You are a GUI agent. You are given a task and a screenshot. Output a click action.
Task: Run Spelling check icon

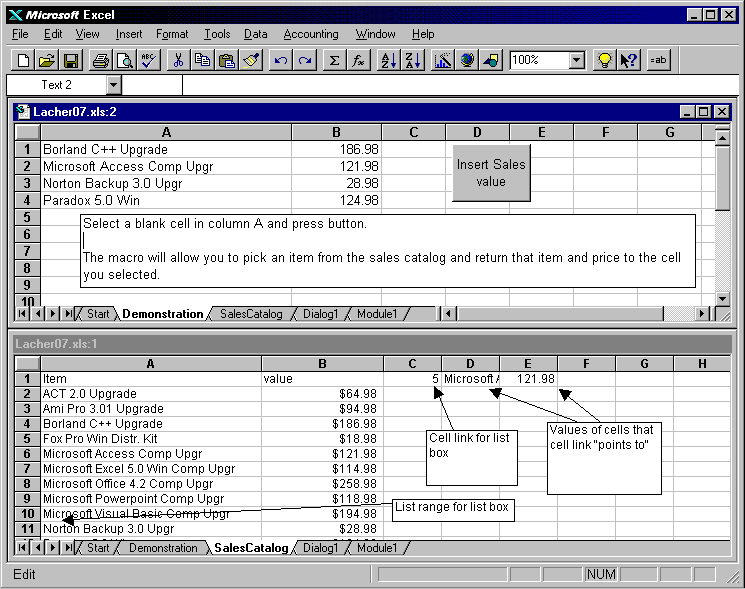coord(149,60)
